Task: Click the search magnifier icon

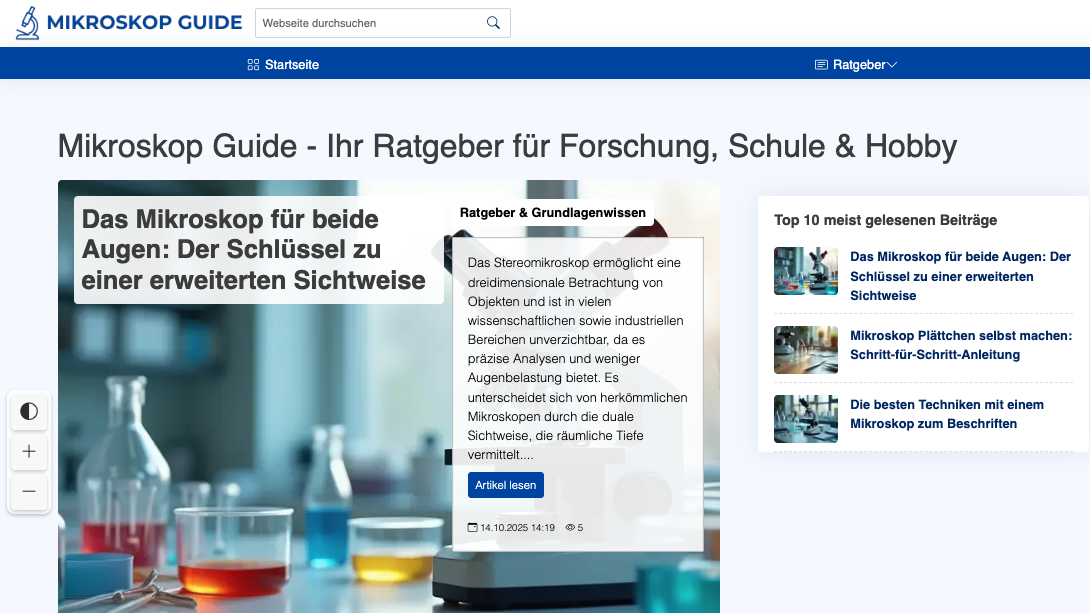Action: pos(493,23)
